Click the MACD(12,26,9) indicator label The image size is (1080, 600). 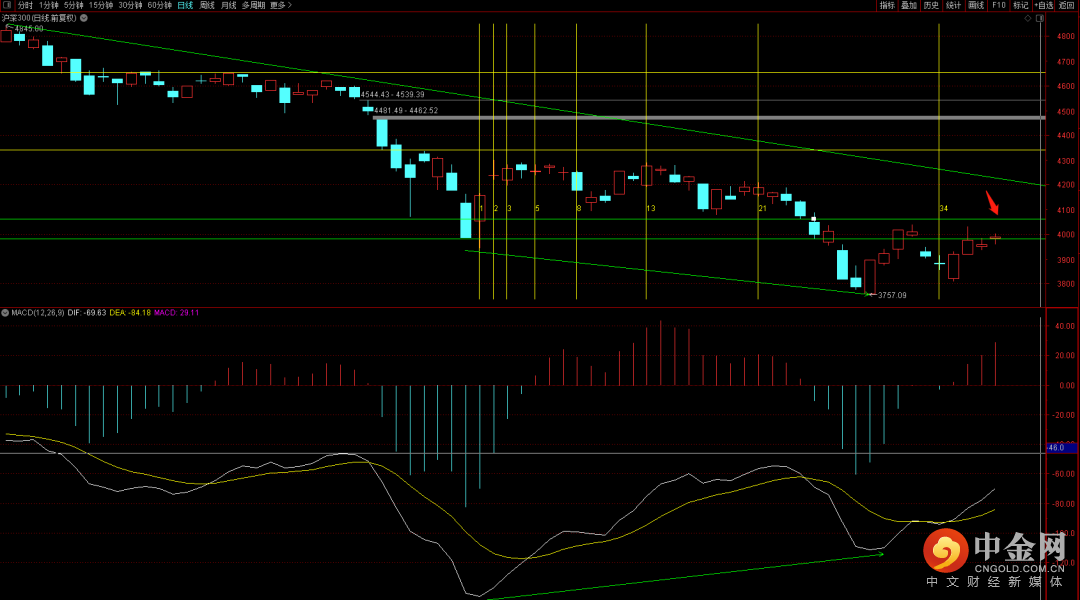(x=38, y=313)
